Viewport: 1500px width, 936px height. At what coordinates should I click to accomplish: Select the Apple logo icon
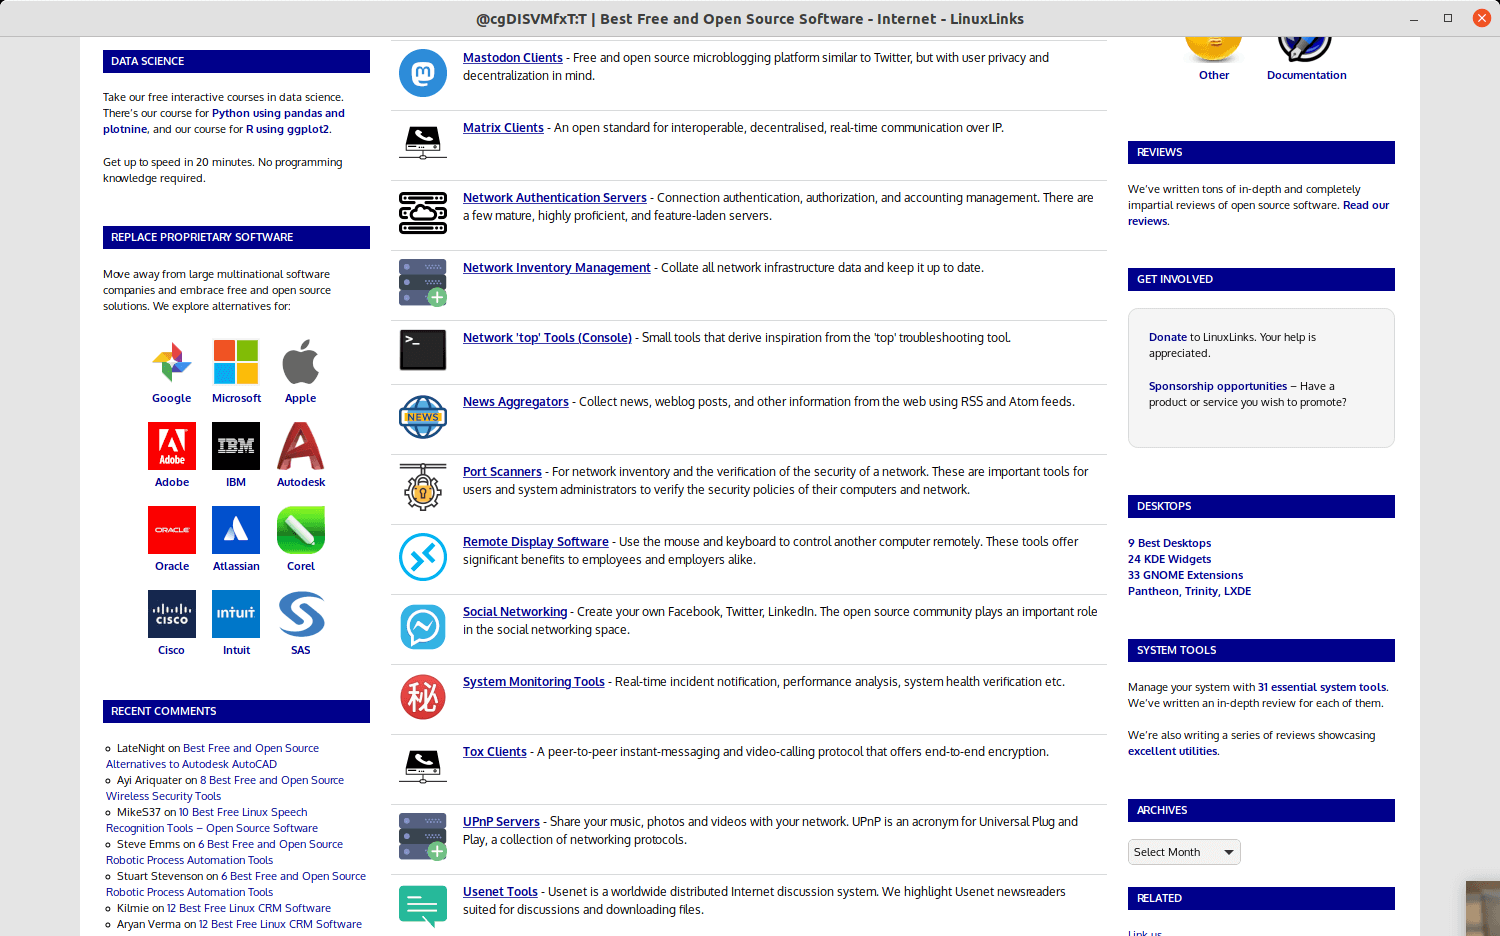click(301, 362)
